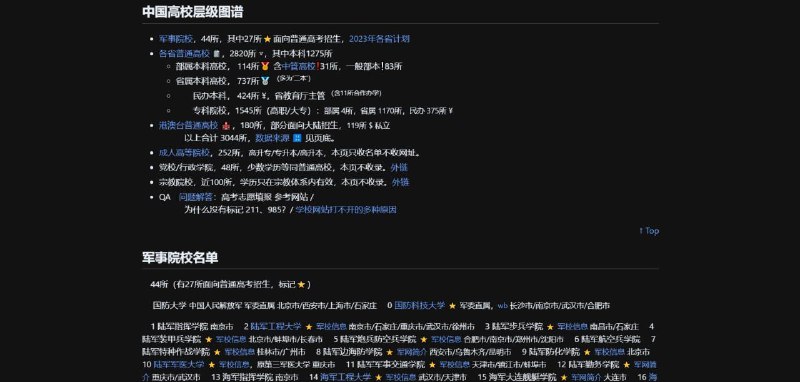The width and height of the screenshot is (800, 382).
Task: Open 军校信息 link for 陆军防化学院
Action: pyautogui.click(x=610, y=352)
